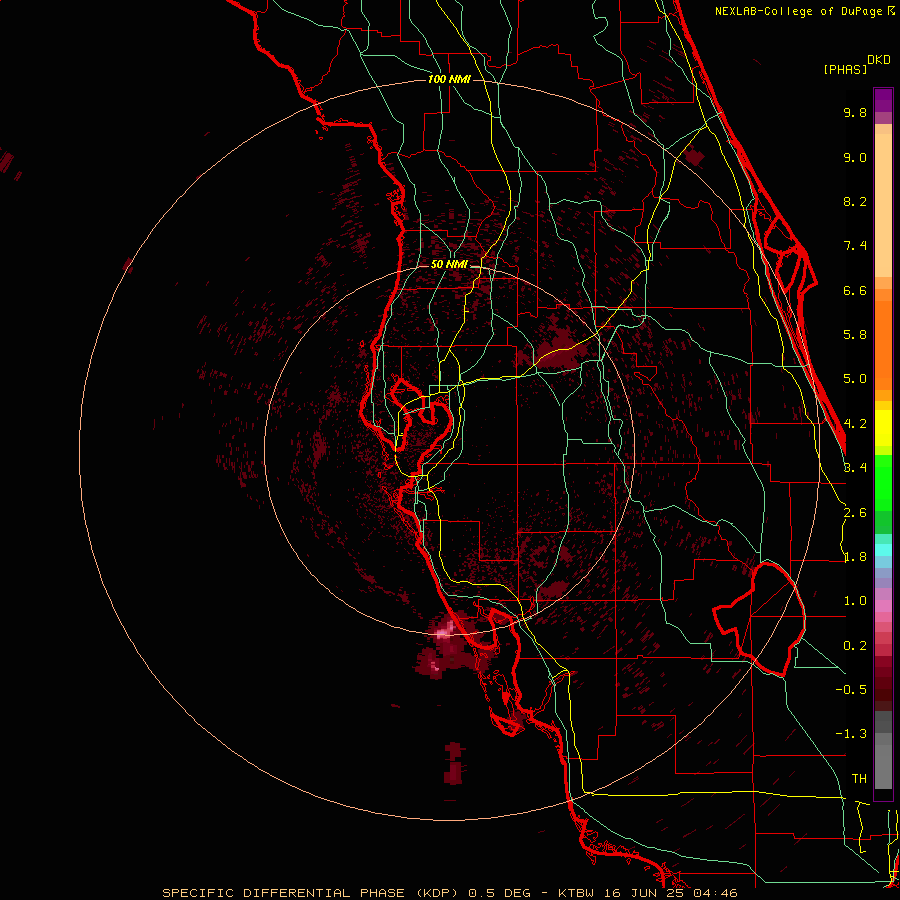Click the -1.3 legend value
This screenshot has width=900, height=900.
pyautogui.click(x=851, y=734)
